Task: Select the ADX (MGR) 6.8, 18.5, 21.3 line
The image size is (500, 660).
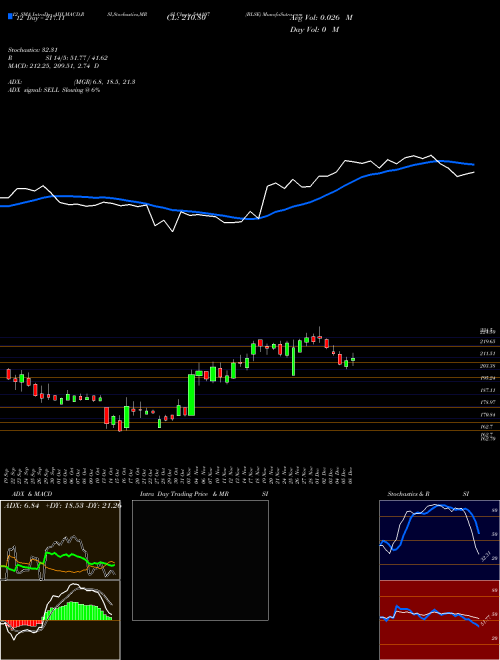Action: (x=72, y=82)
